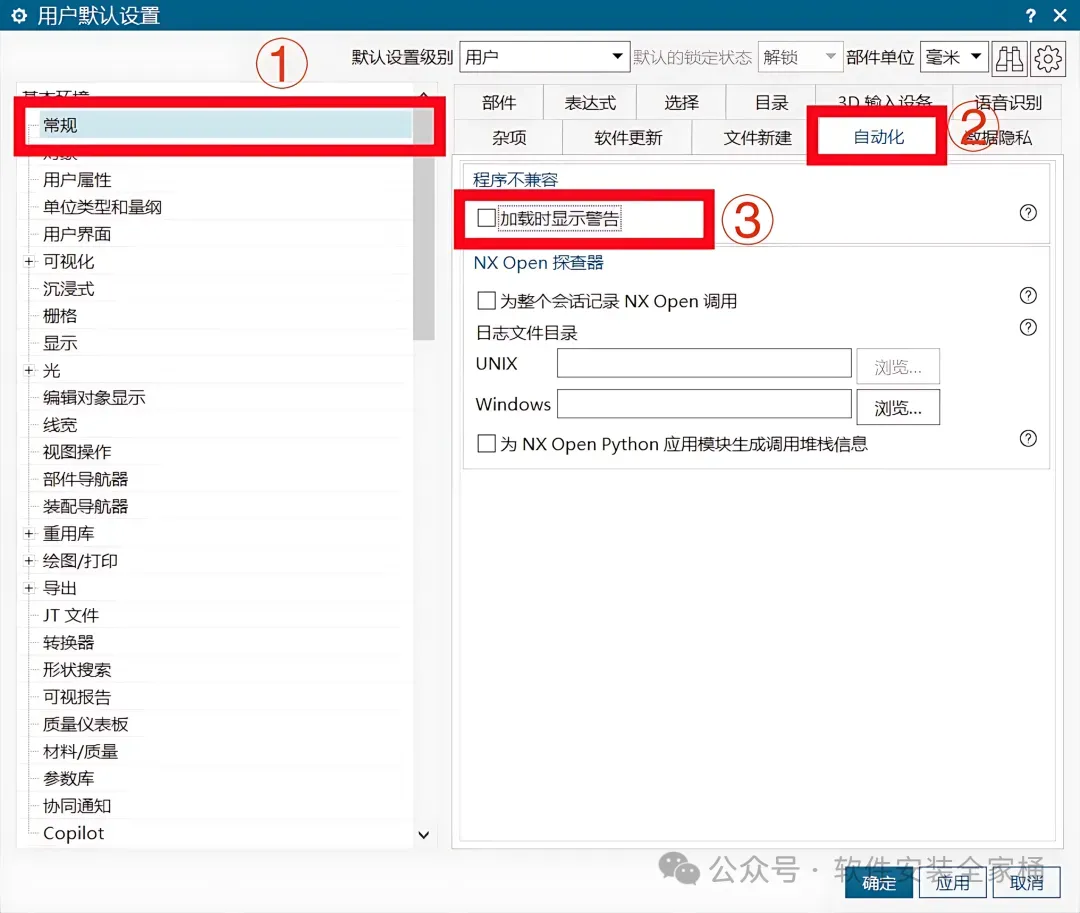The height and width of the screenshot is (913, 1080).
Task: Click the tree scroll down arrow
Action: coord(424,835)
